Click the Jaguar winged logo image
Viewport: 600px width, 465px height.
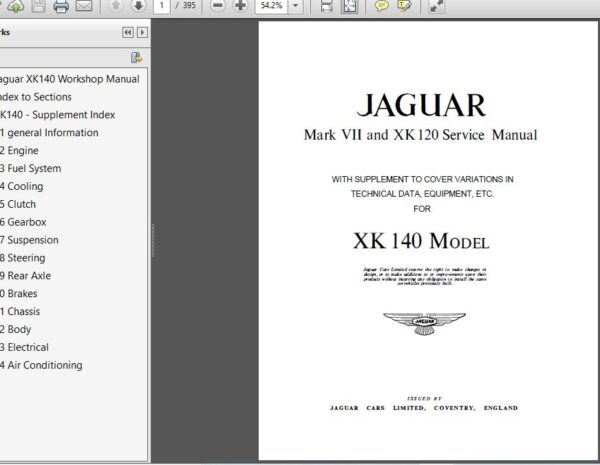(x=424, y=324)
